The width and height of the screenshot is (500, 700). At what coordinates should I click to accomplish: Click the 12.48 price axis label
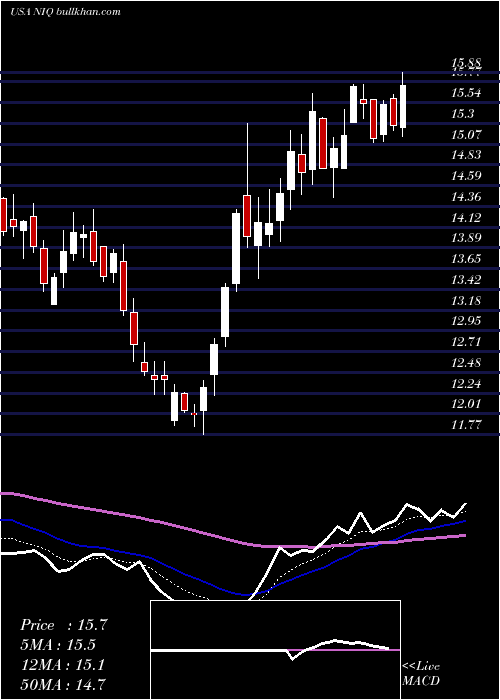coord(466,362)
